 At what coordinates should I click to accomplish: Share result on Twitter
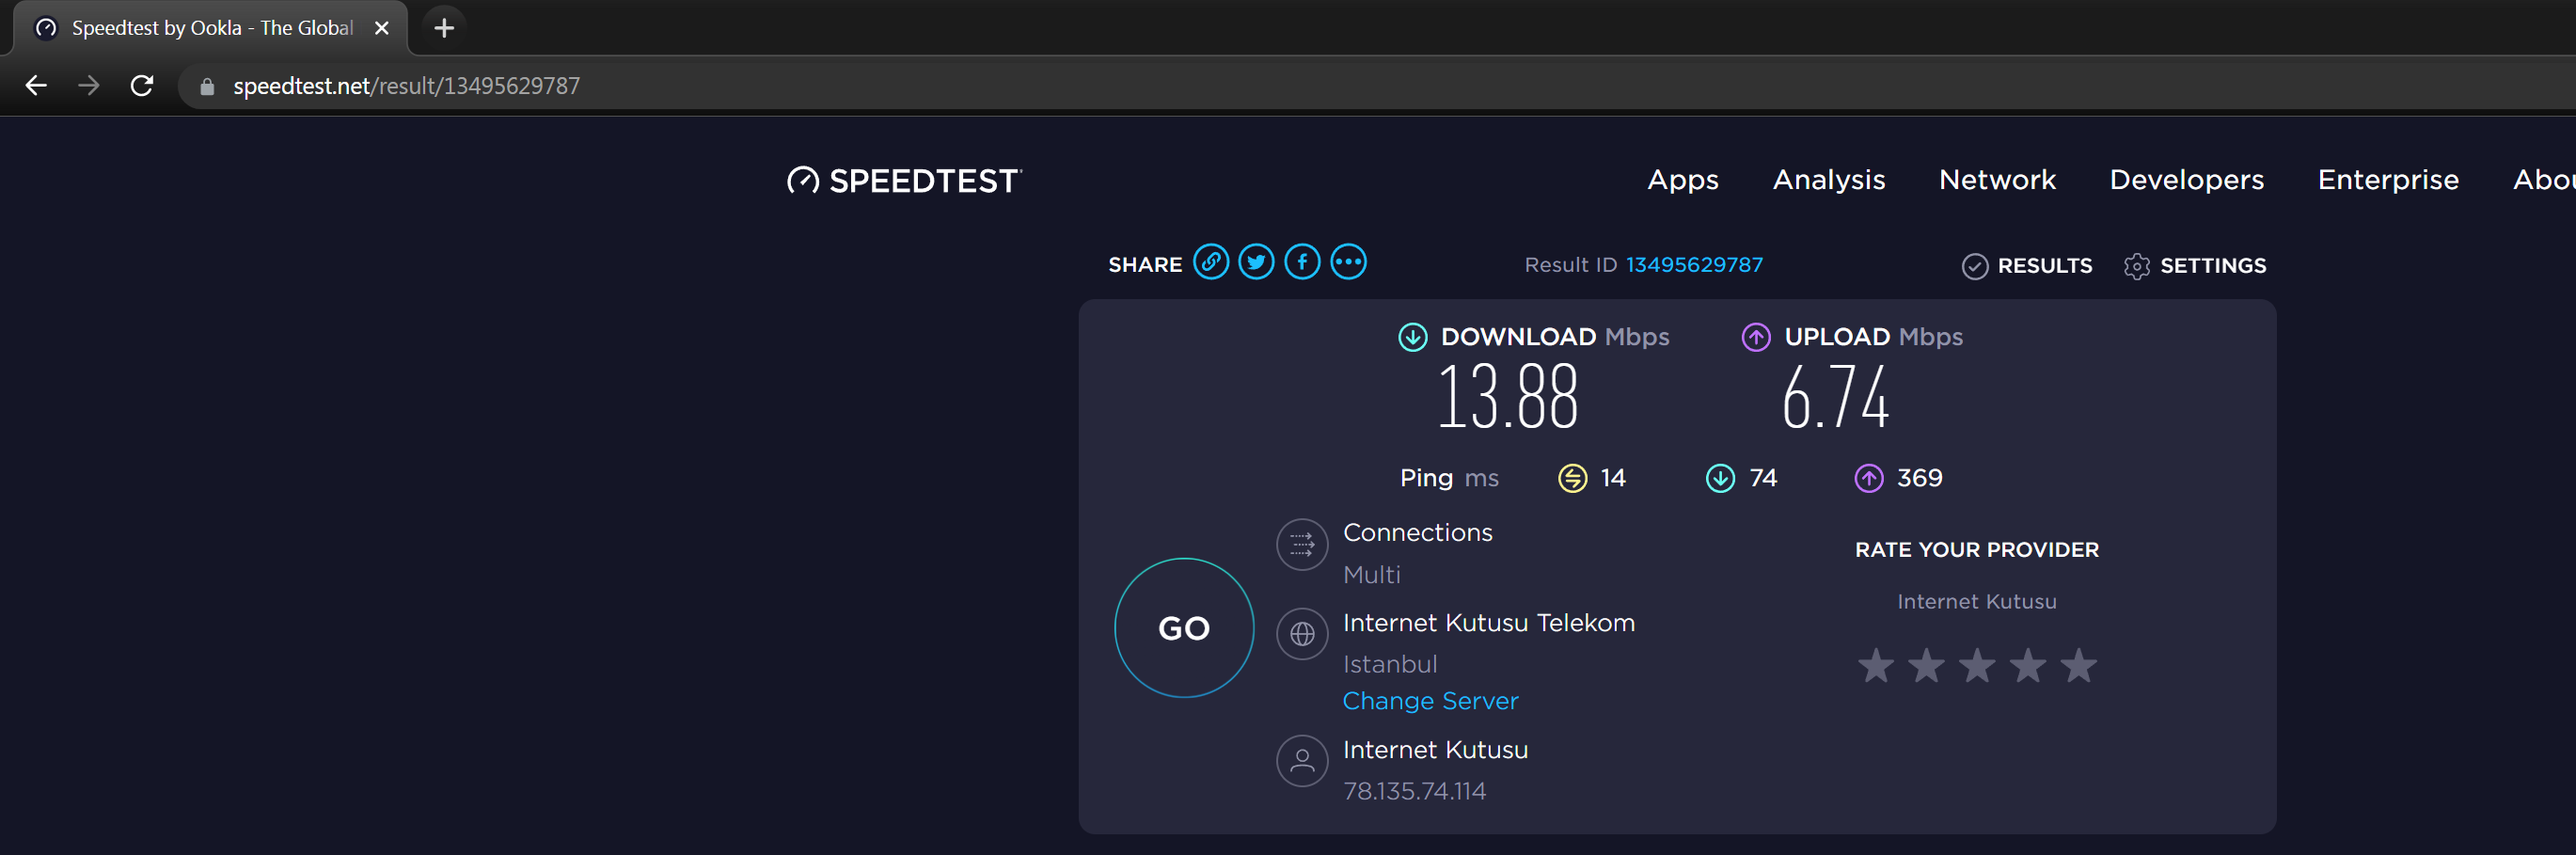click(1257, 263)
